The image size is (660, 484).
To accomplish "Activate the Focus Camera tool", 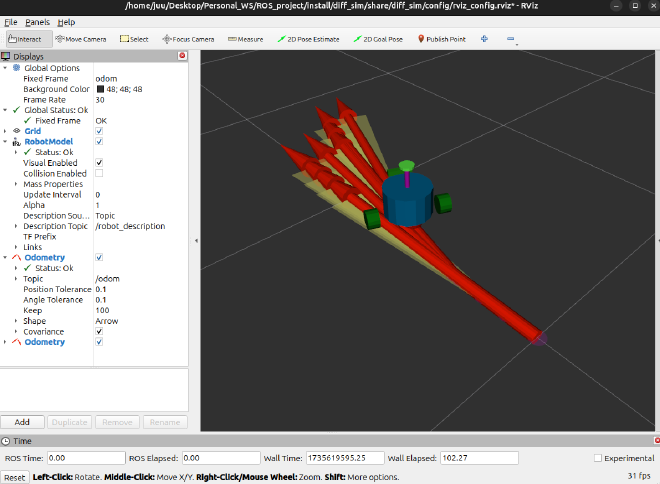I will pos(188,39).
